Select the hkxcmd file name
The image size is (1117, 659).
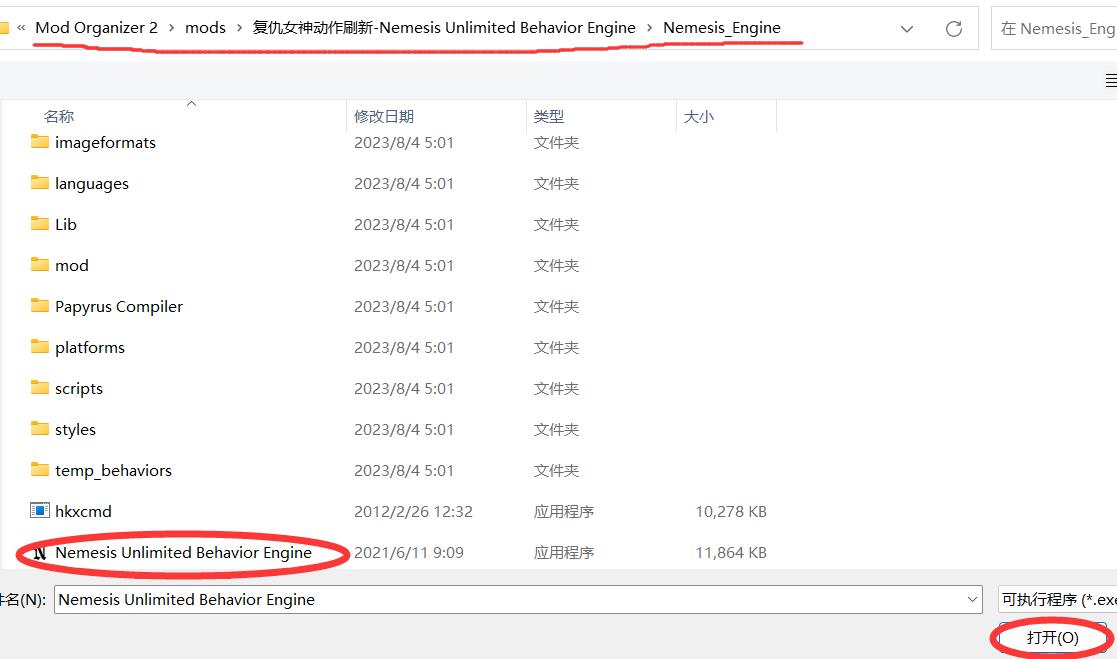pyautogui.click(x=83, y=512)
